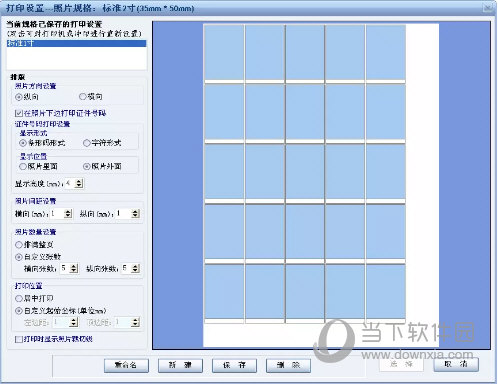Click the 横向张数 spinner arrows
498x384 pixels.
[x=74, y=268]
